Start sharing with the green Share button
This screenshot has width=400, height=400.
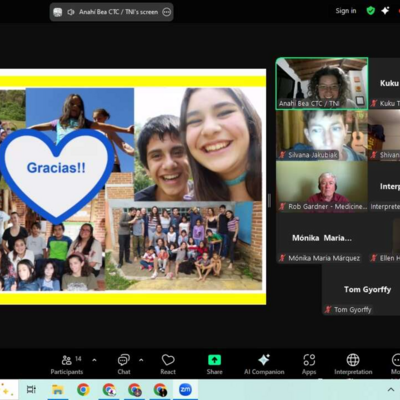click(214, 365)
